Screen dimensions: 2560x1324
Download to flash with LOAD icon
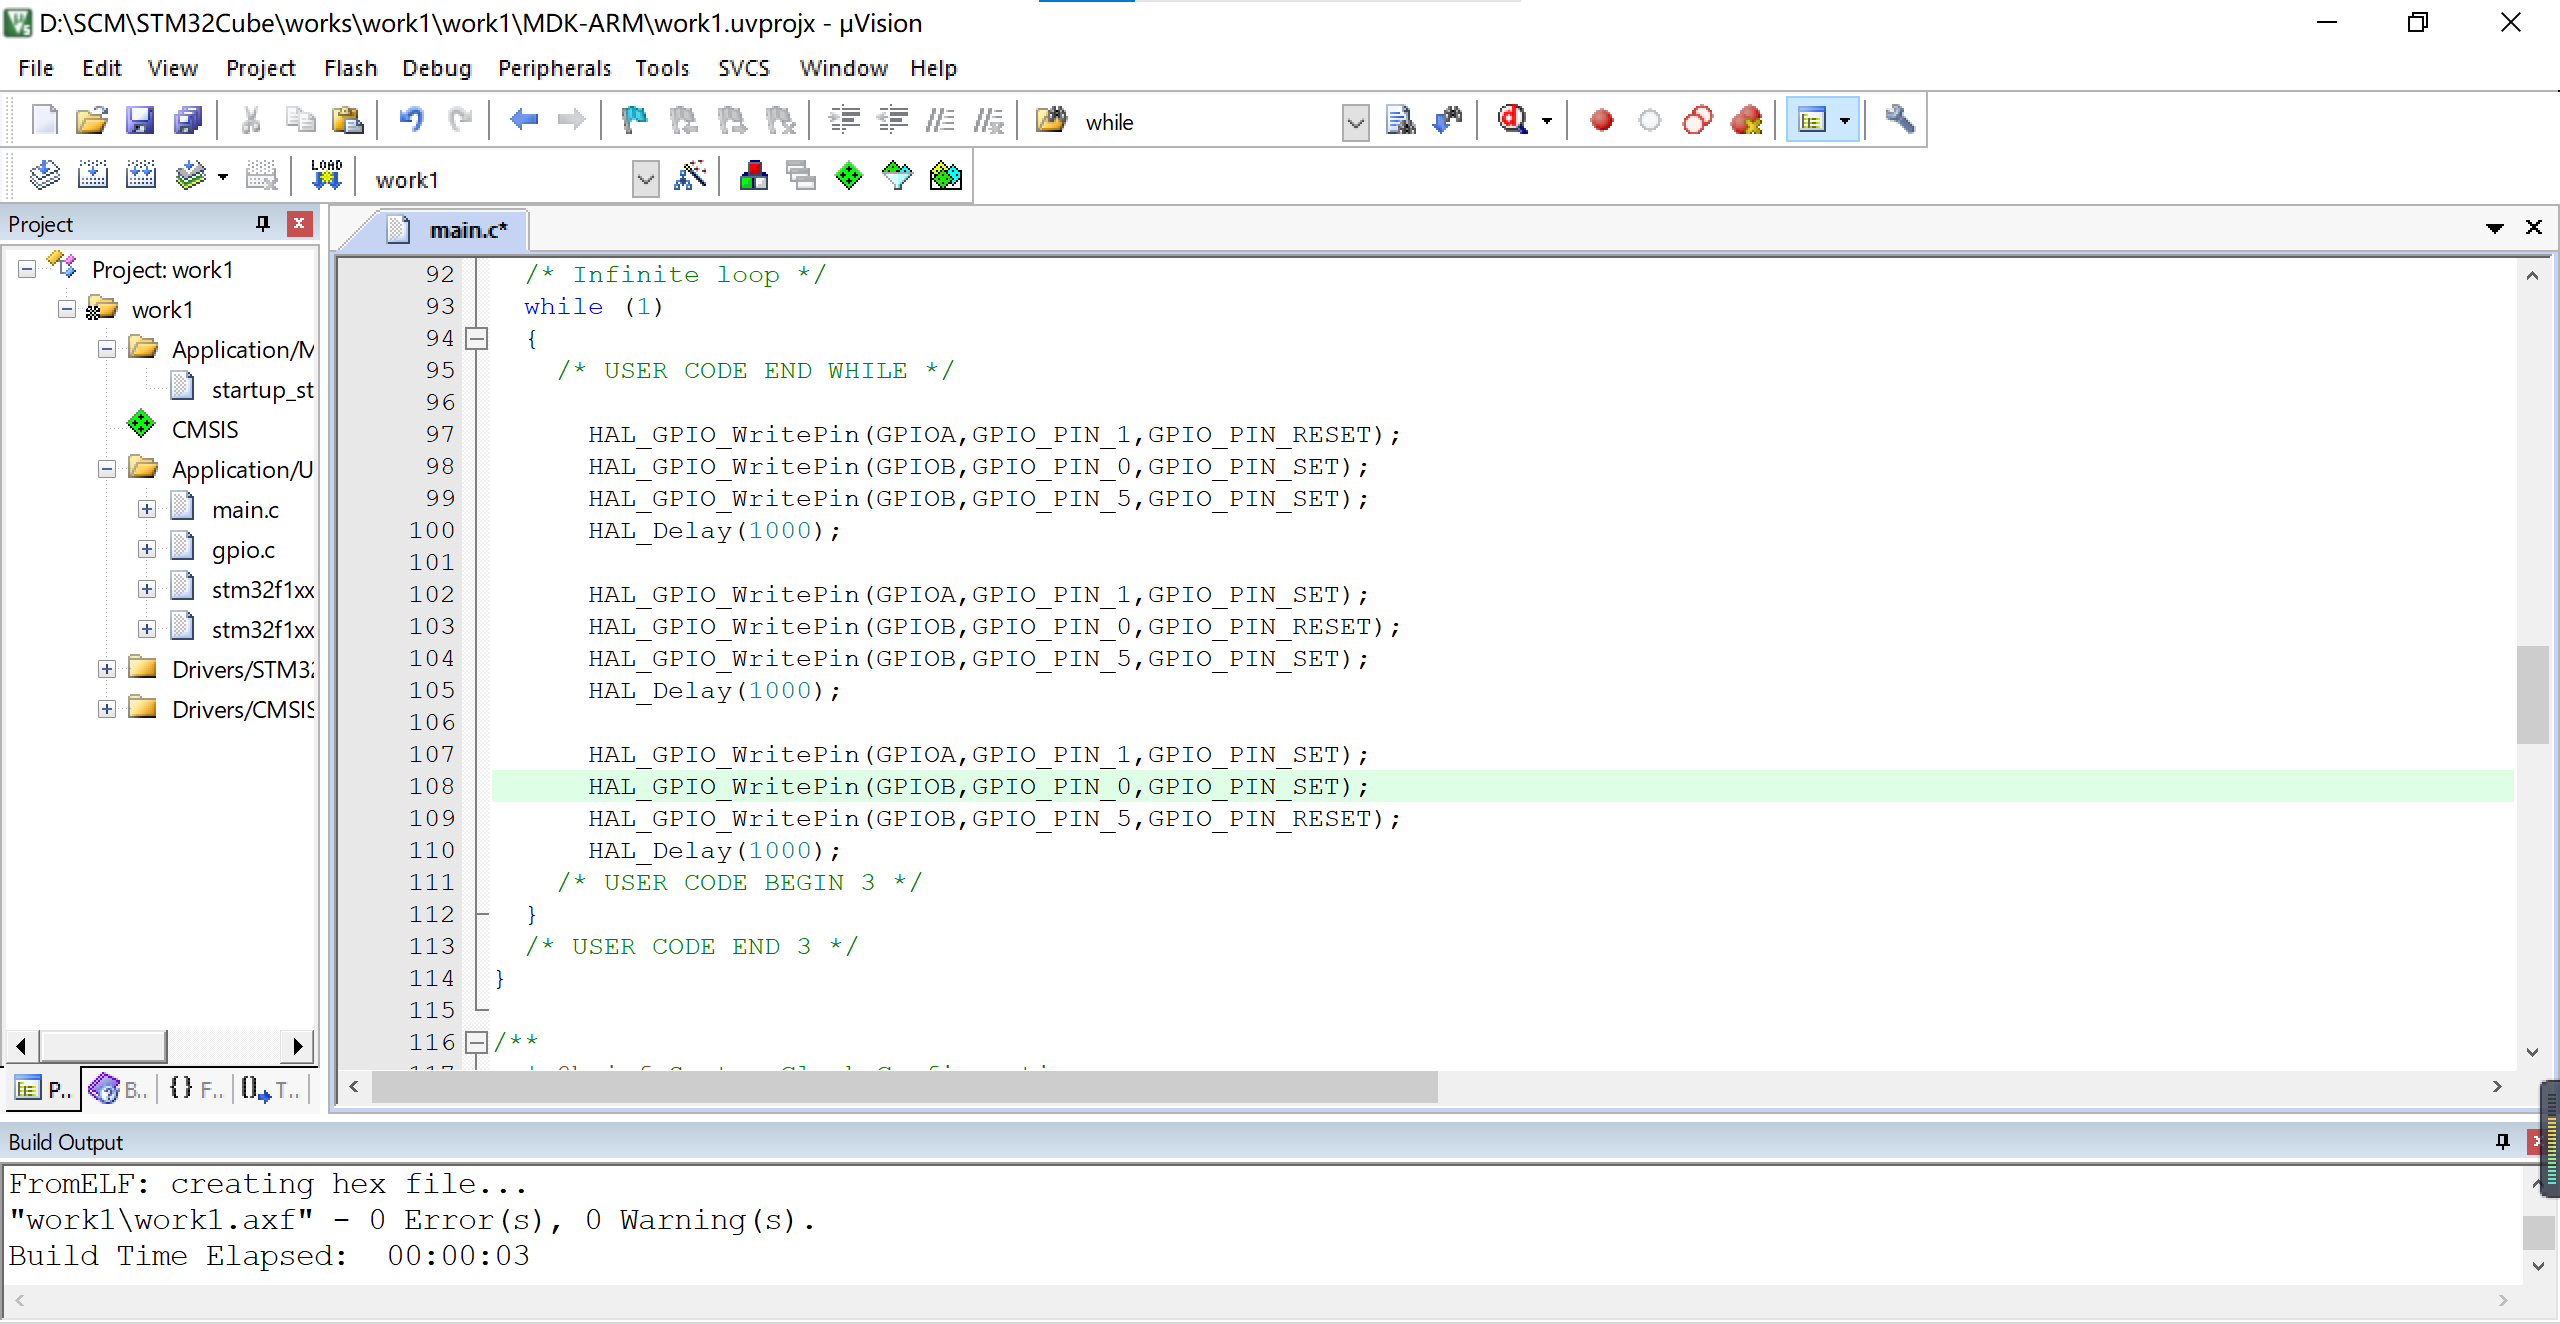(326, 177)
